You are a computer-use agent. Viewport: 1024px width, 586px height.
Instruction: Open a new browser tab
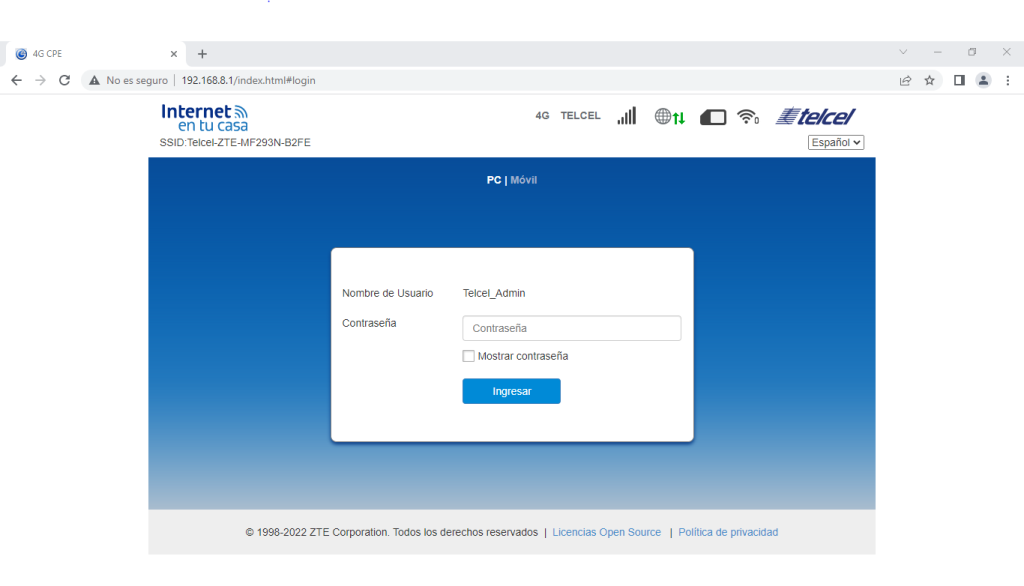202,54
